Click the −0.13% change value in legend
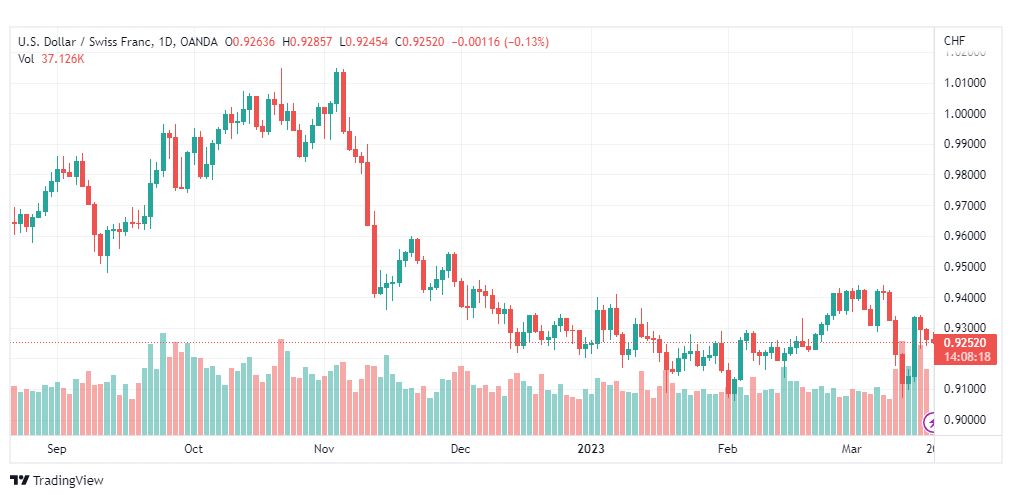Image resolution: width=1012 pixels, height=498 pixels. [528, 42]
